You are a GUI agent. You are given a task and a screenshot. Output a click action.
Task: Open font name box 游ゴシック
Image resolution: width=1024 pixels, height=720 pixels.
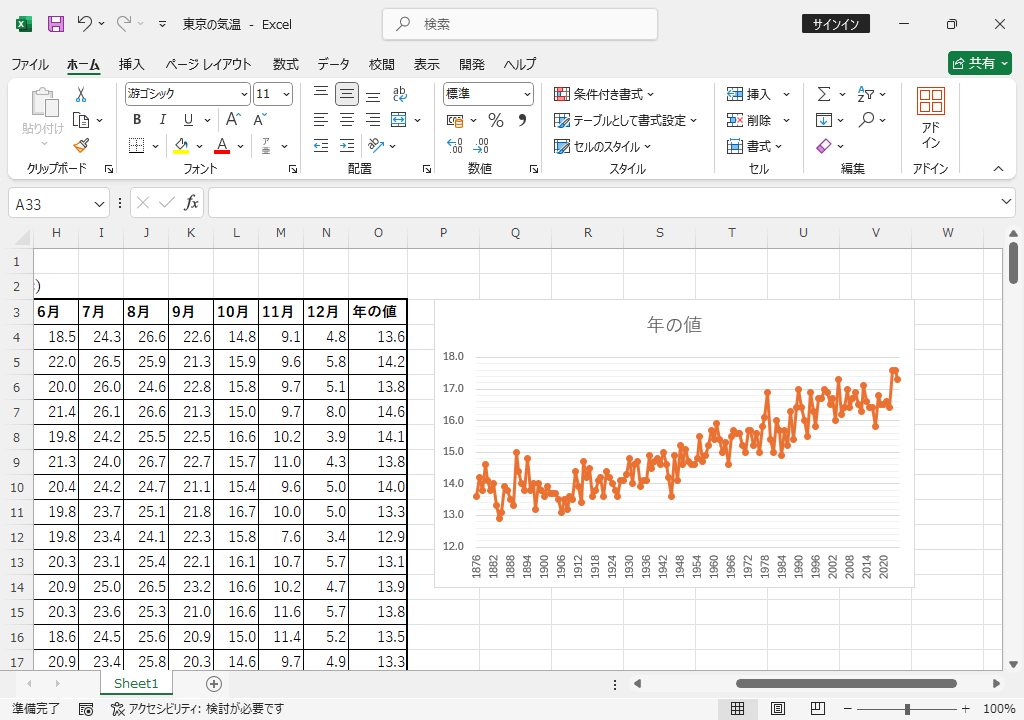point(187,94)
